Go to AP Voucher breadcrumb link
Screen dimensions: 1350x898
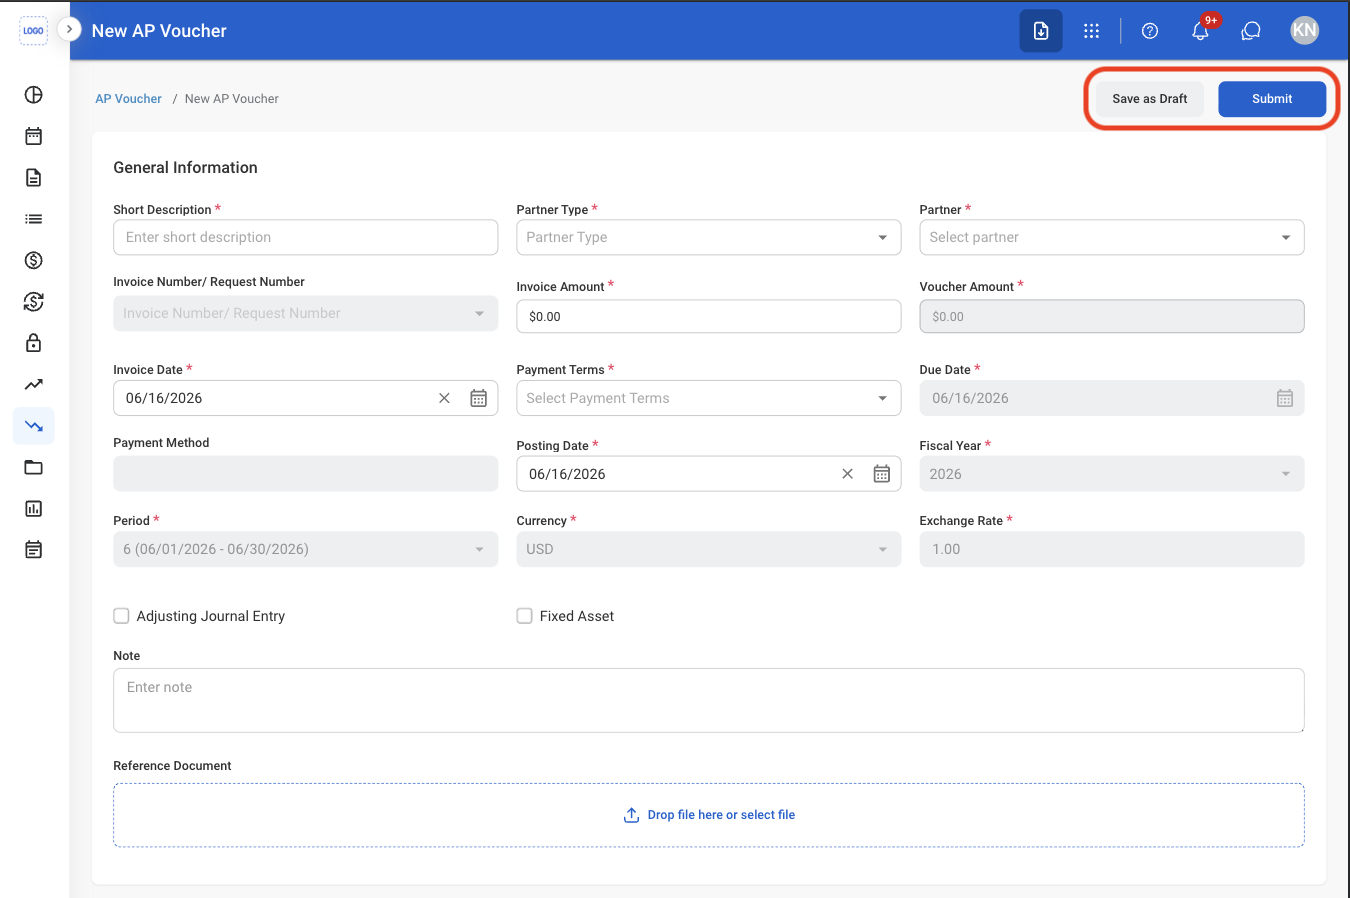pyautogui.click(x=128, y=99)
